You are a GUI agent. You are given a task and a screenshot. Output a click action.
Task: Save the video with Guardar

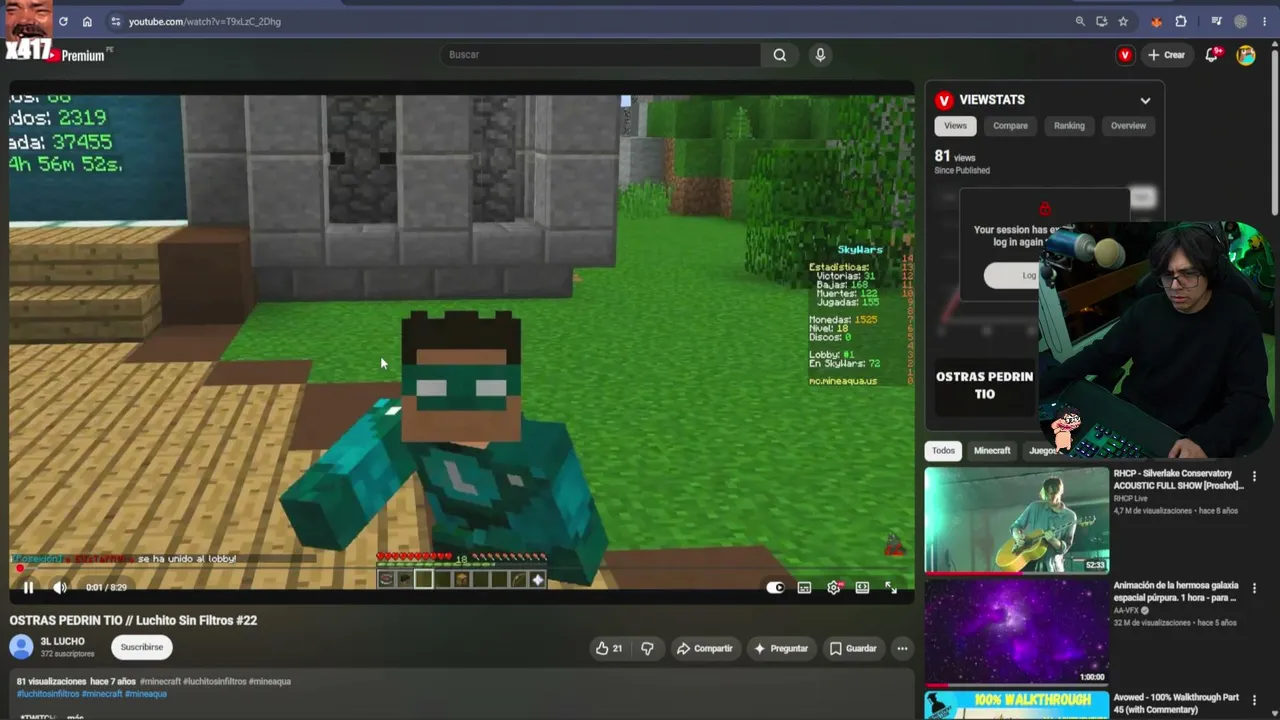click(853, 648)
